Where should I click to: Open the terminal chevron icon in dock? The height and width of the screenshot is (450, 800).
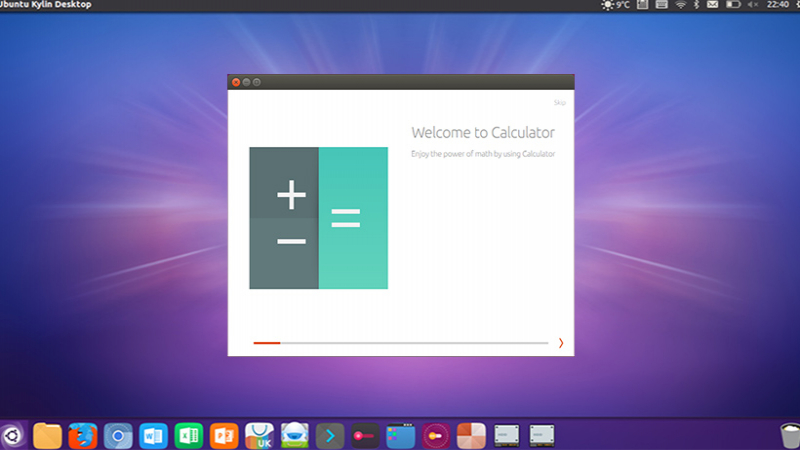coord(330,436)
